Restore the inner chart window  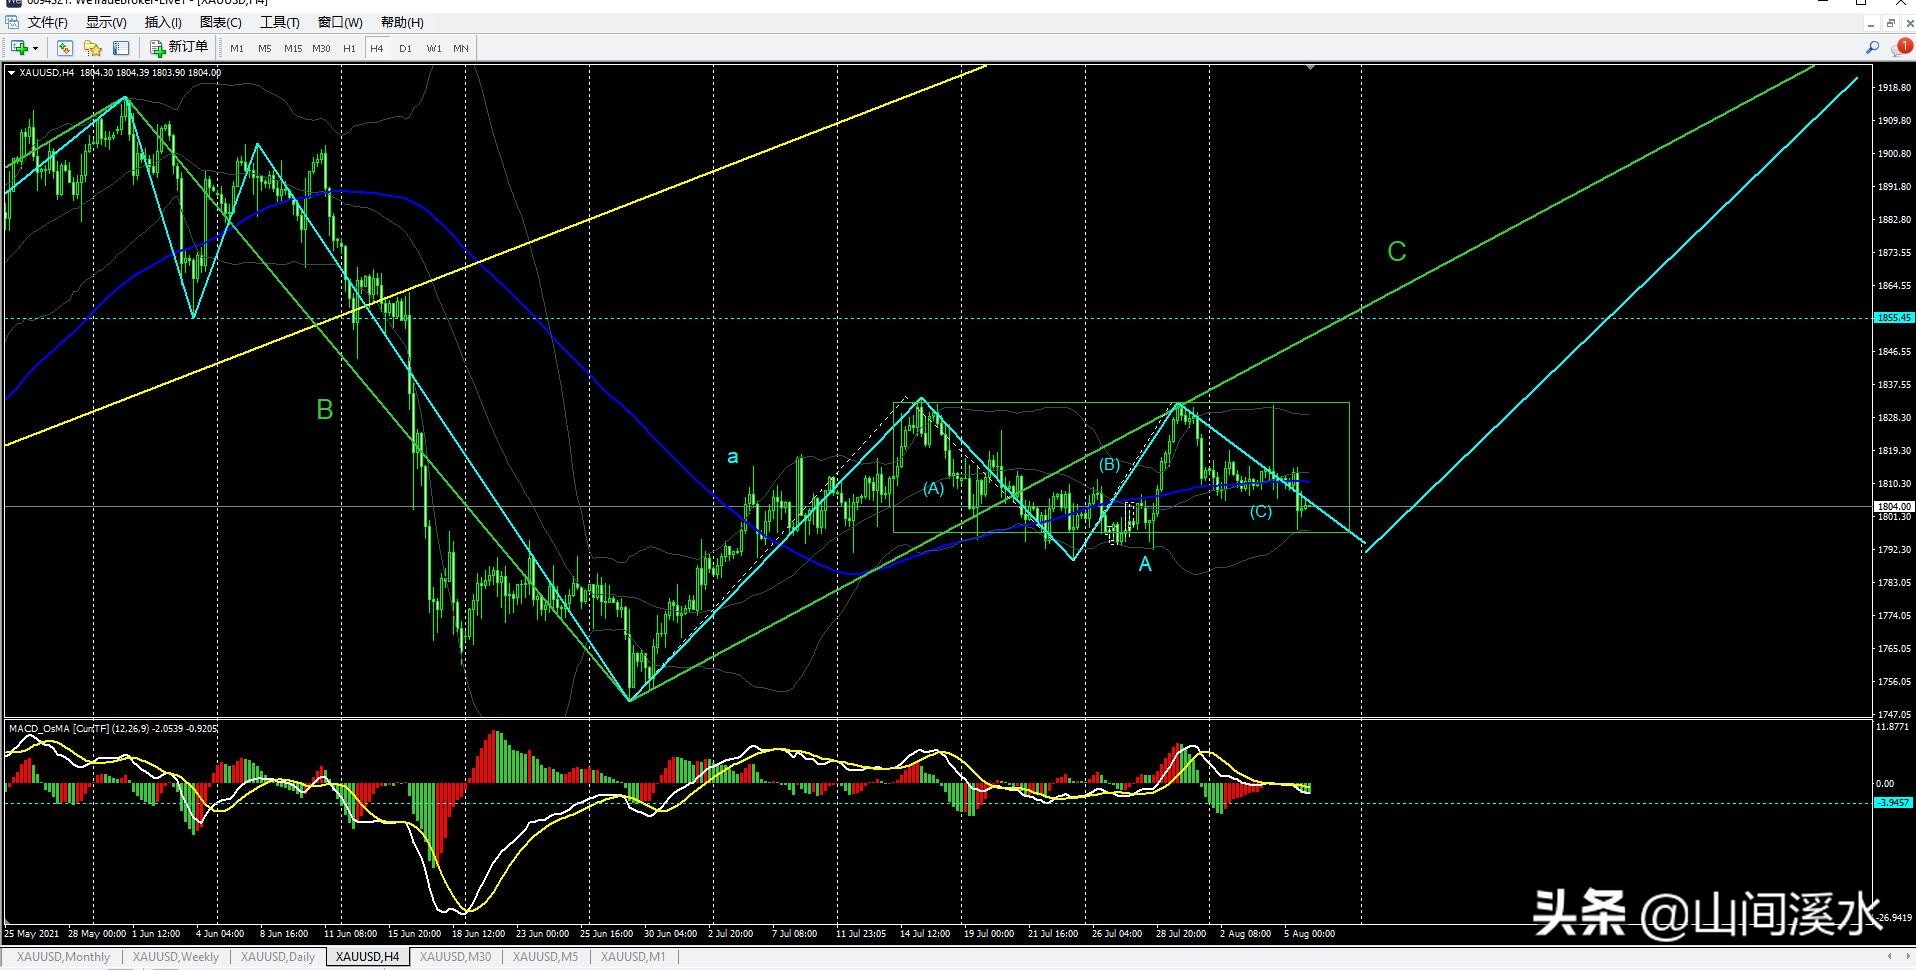(1891, 23)
